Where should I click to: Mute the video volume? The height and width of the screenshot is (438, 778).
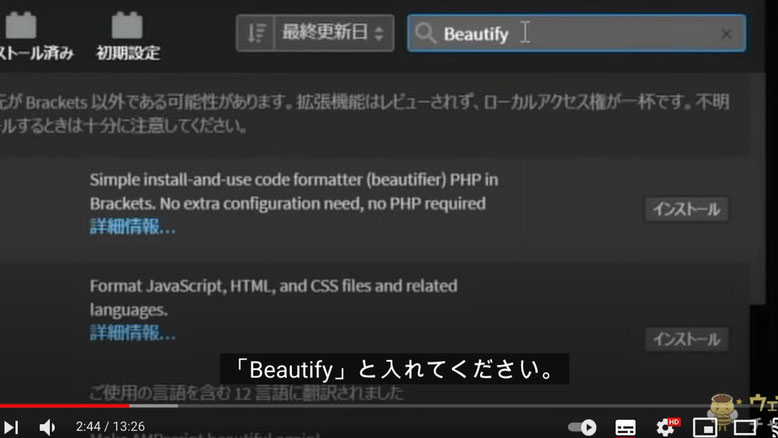[47, 427]
